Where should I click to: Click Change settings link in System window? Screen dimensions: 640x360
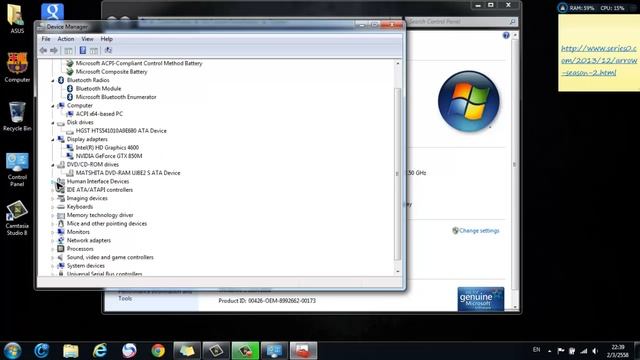tap(479, 231)
